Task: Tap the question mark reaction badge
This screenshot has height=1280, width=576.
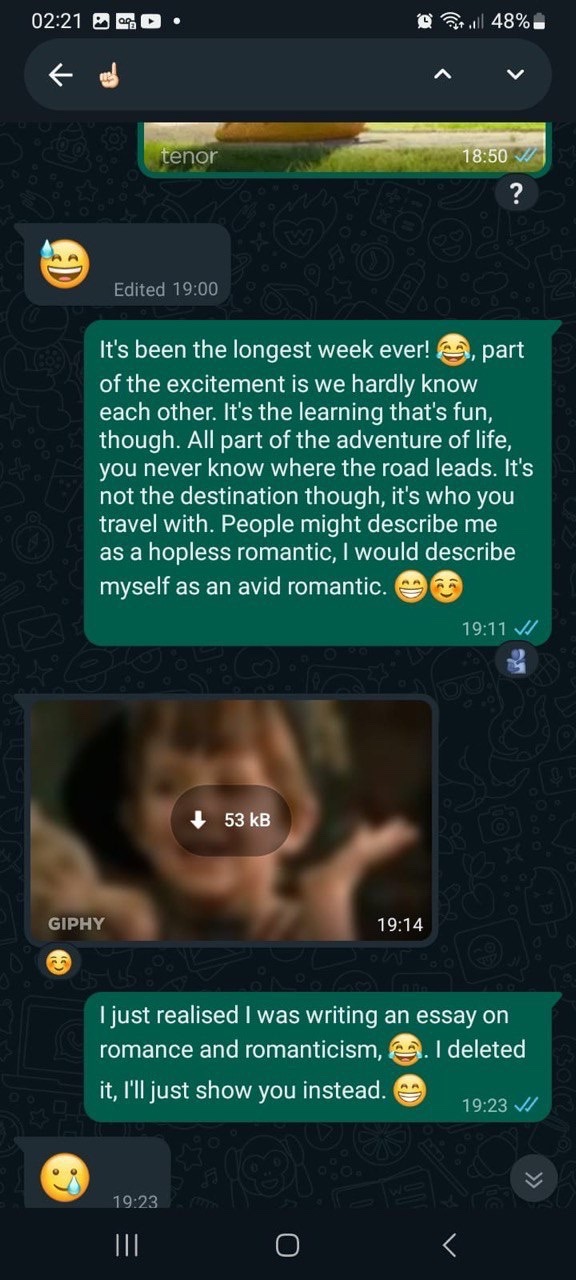Action: click(516, 195)
